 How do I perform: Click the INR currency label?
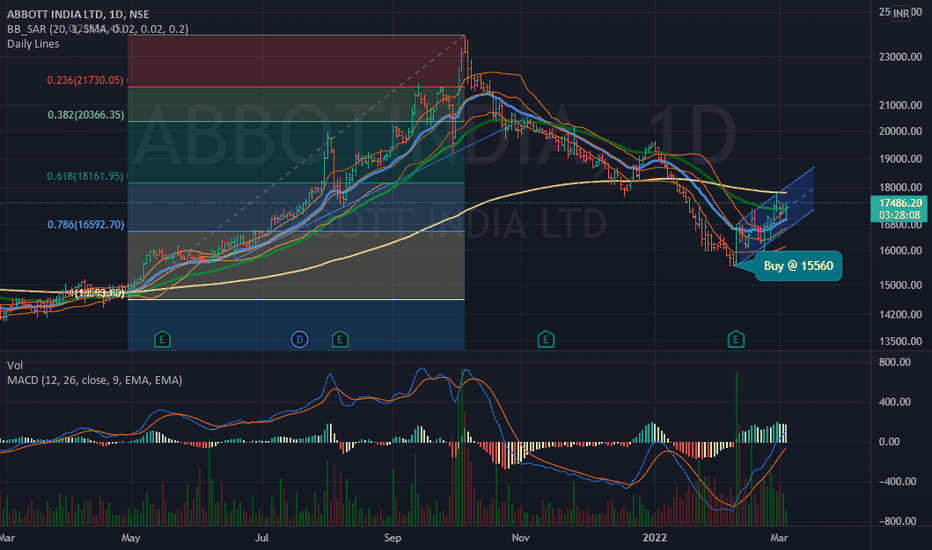point(901,13)
